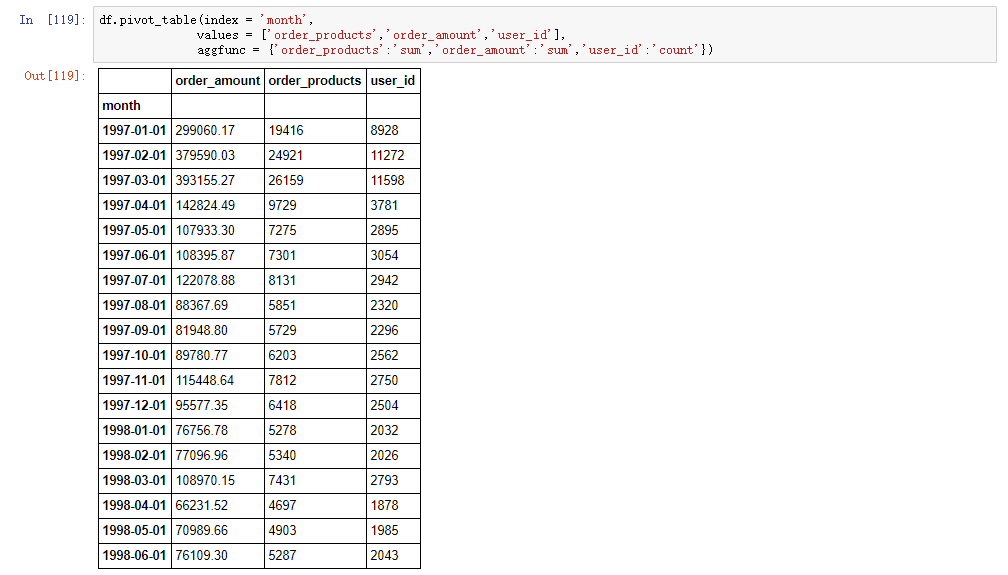Select the 1998-04-01 row label
This screenshot has width=1008, height=575.
[x=135, y=506]
